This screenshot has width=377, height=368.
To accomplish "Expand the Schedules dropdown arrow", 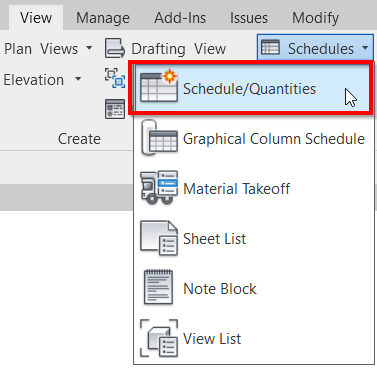I will 365,48.
